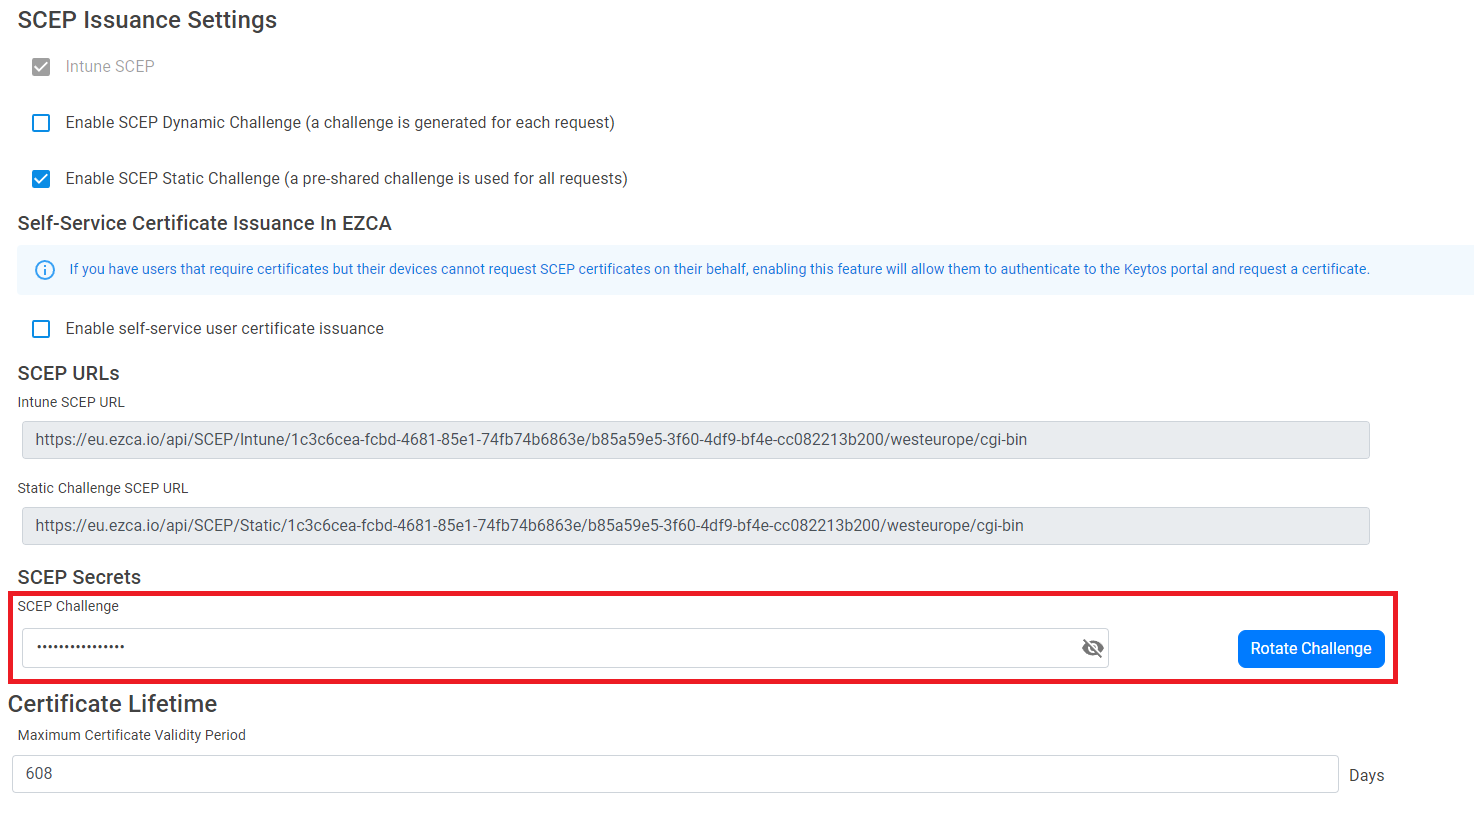
Task: Click inside the Intune SCEP URL field
Action: [x=695, y=440]
